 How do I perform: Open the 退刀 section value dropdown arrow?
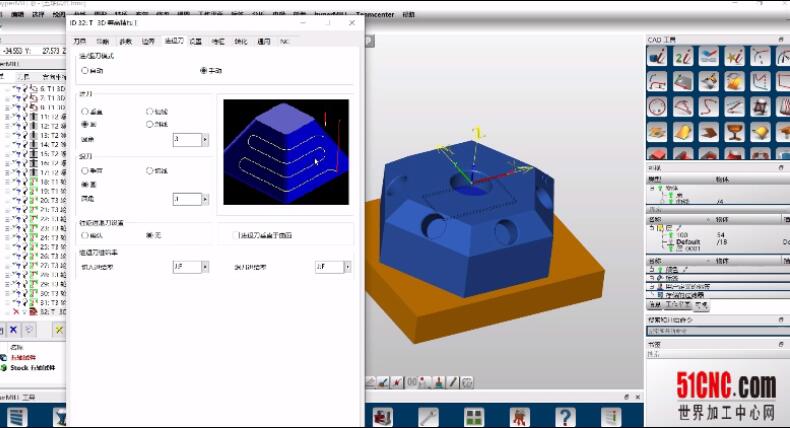205,199
